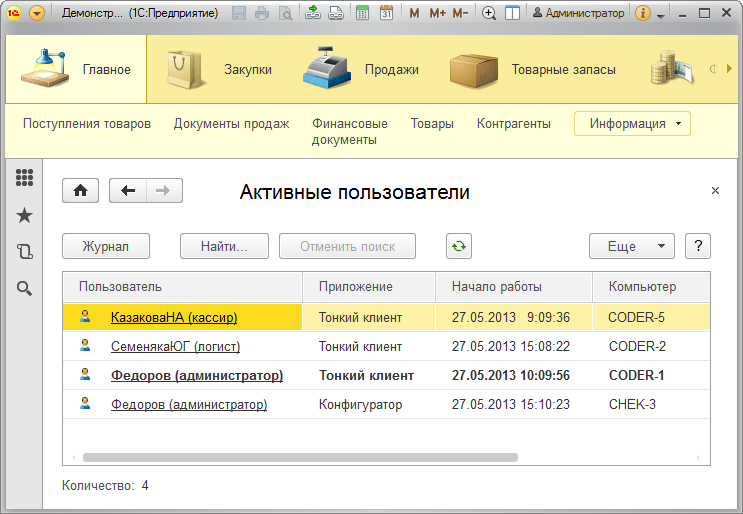Viewport: 743px width, 514px height.
Task: Expand the Еще dropdown menu
Action: click(632, 246)
